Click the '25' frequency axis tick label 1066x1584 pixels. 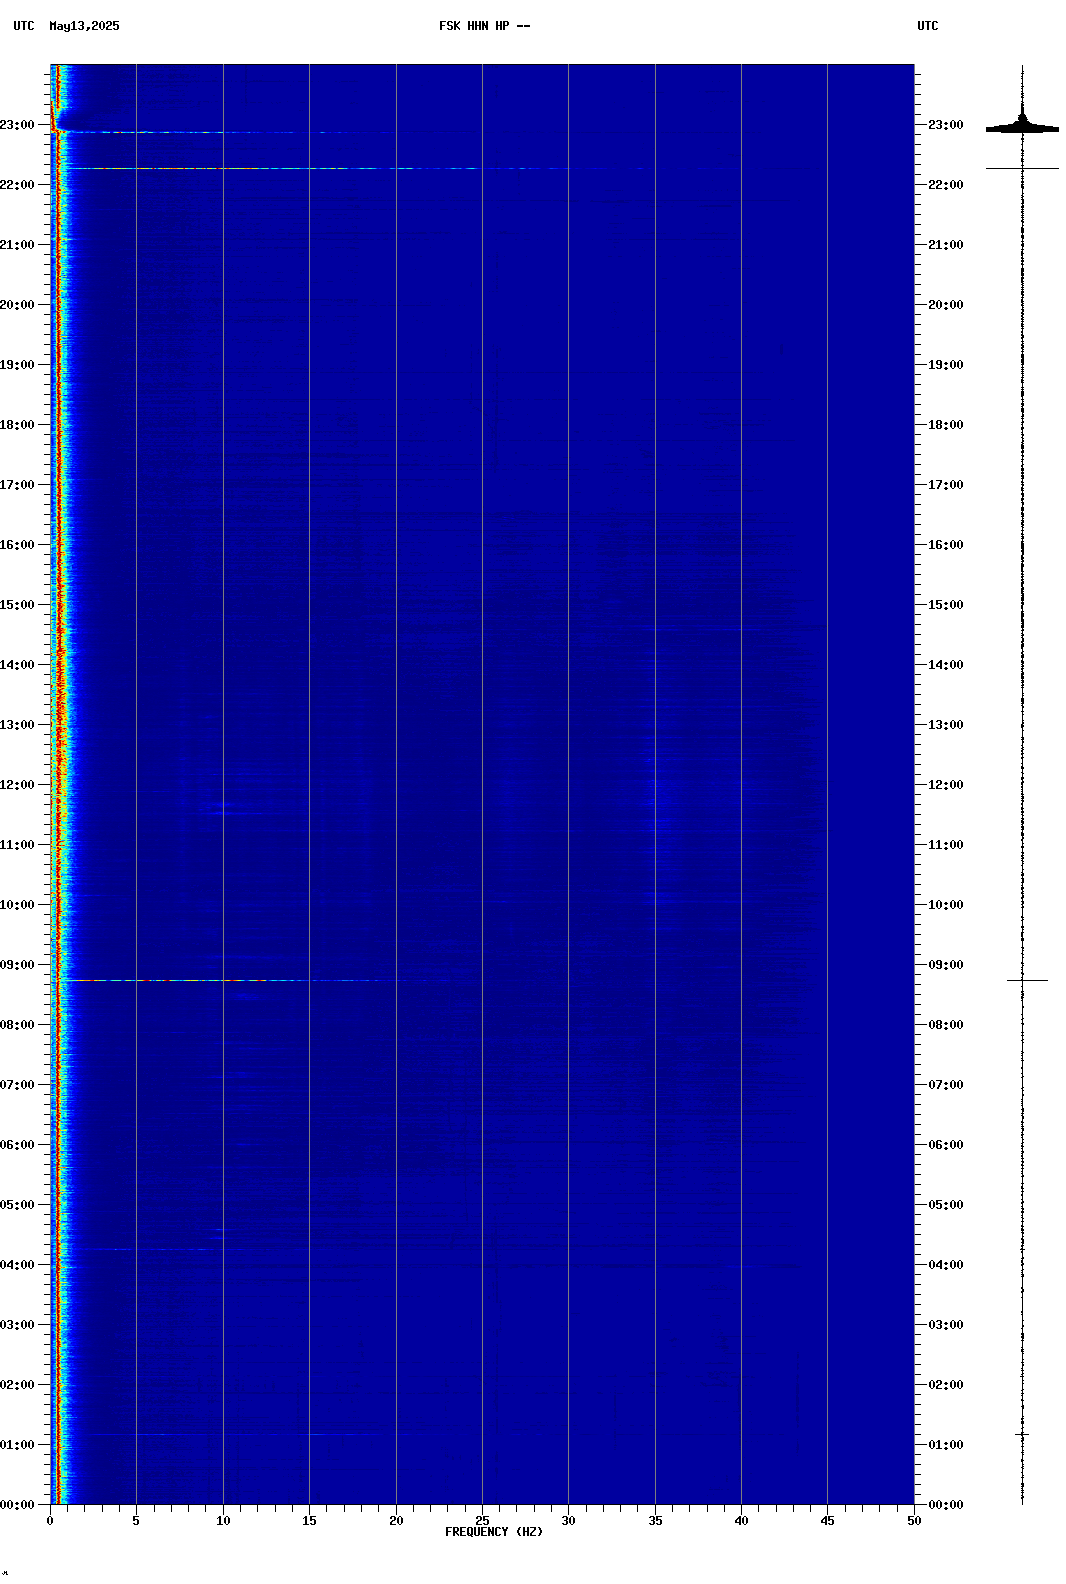[x=482, y=1521]
